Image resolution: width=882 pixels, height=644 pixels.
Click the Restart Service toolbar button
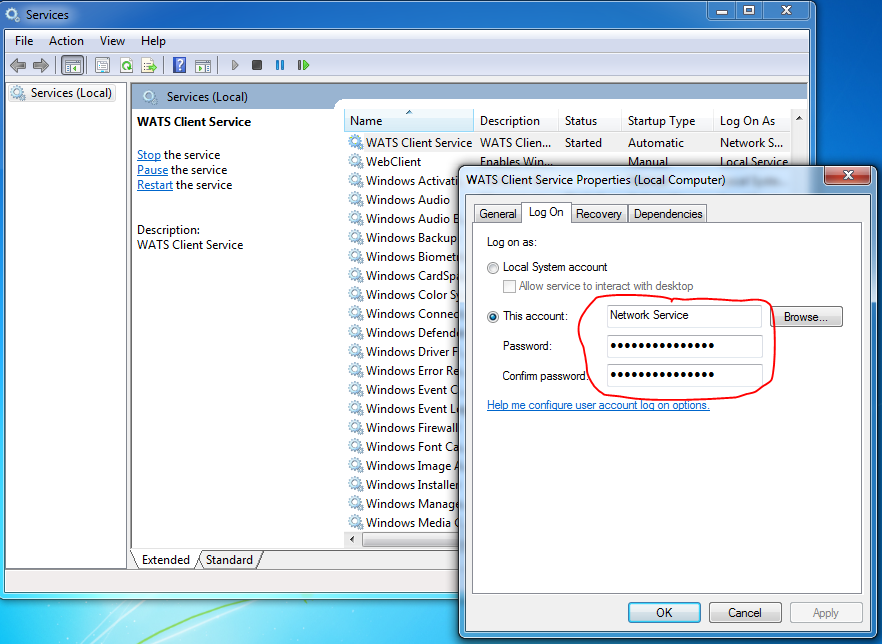[x=303, y=66]
